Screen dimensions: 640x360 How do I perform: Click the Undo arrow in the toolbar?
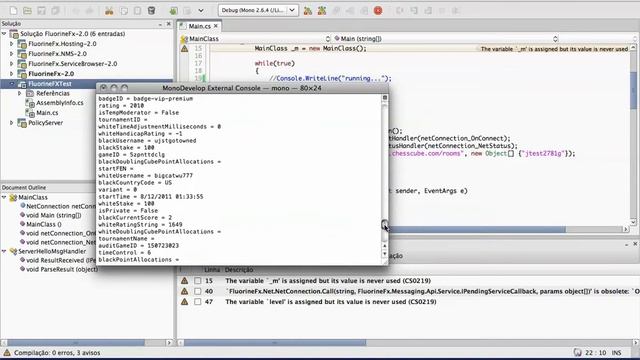[76, 11]
